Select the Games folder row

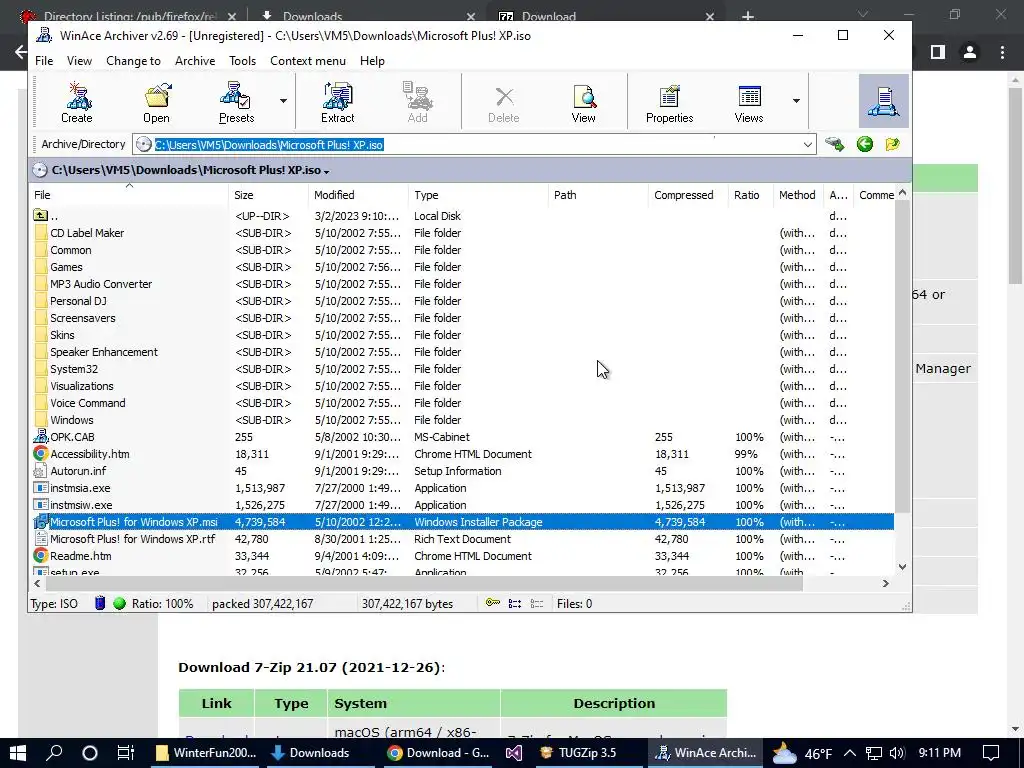pos(462,266)
